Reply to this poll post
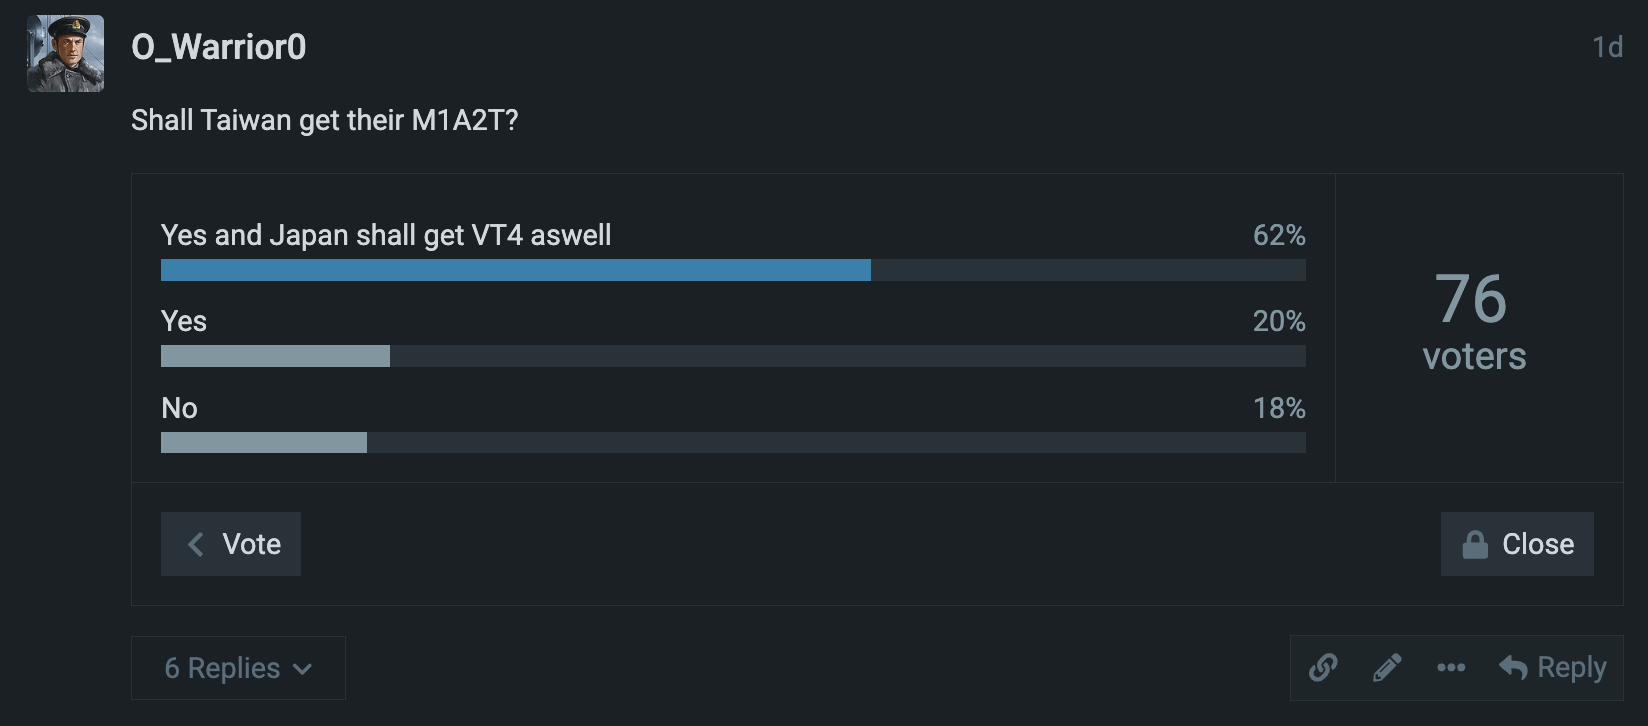 1553,667
